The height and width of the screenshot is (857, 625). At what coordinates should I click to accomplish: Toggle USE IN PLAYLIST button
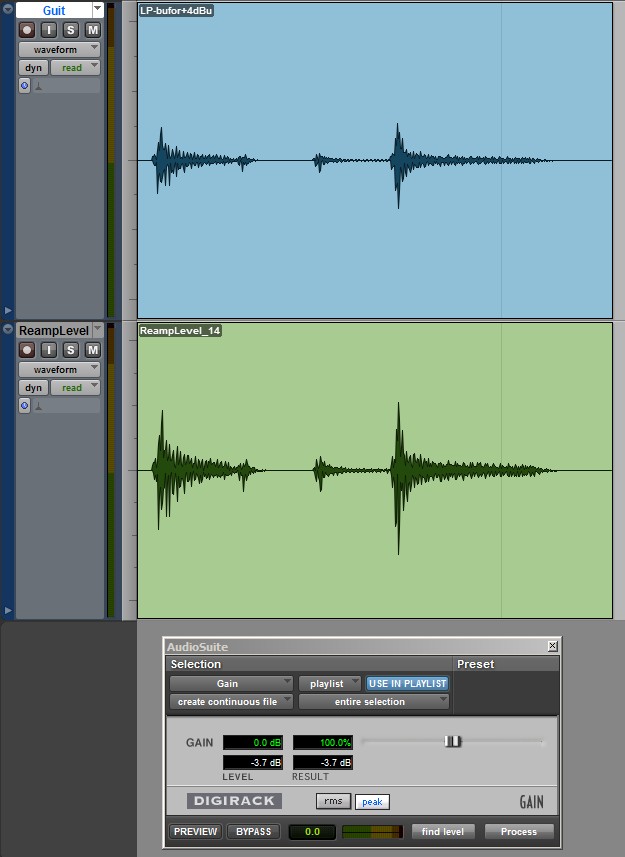click(407, 684)
